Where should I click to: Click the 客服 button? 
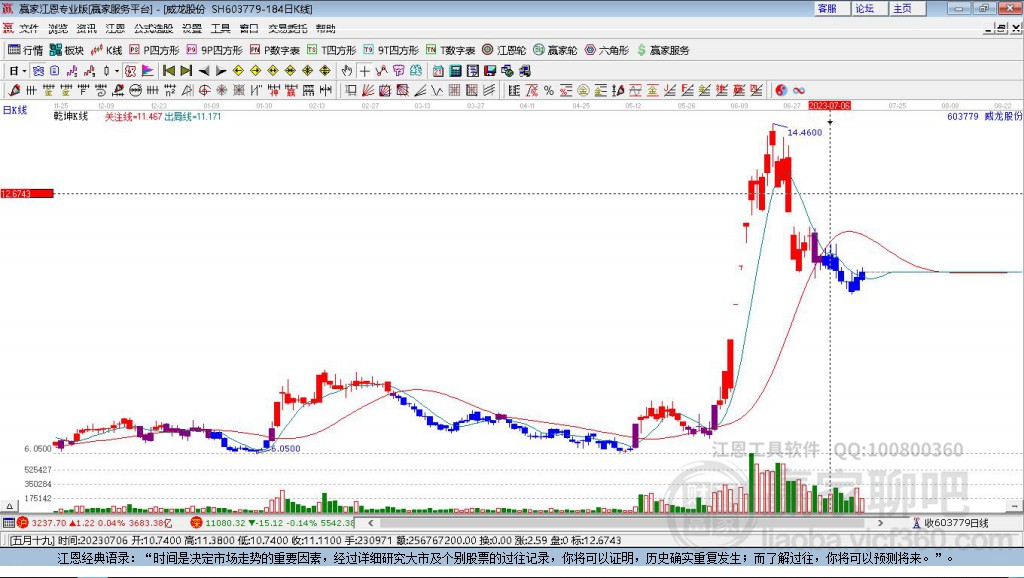click(x=831, y=8)
